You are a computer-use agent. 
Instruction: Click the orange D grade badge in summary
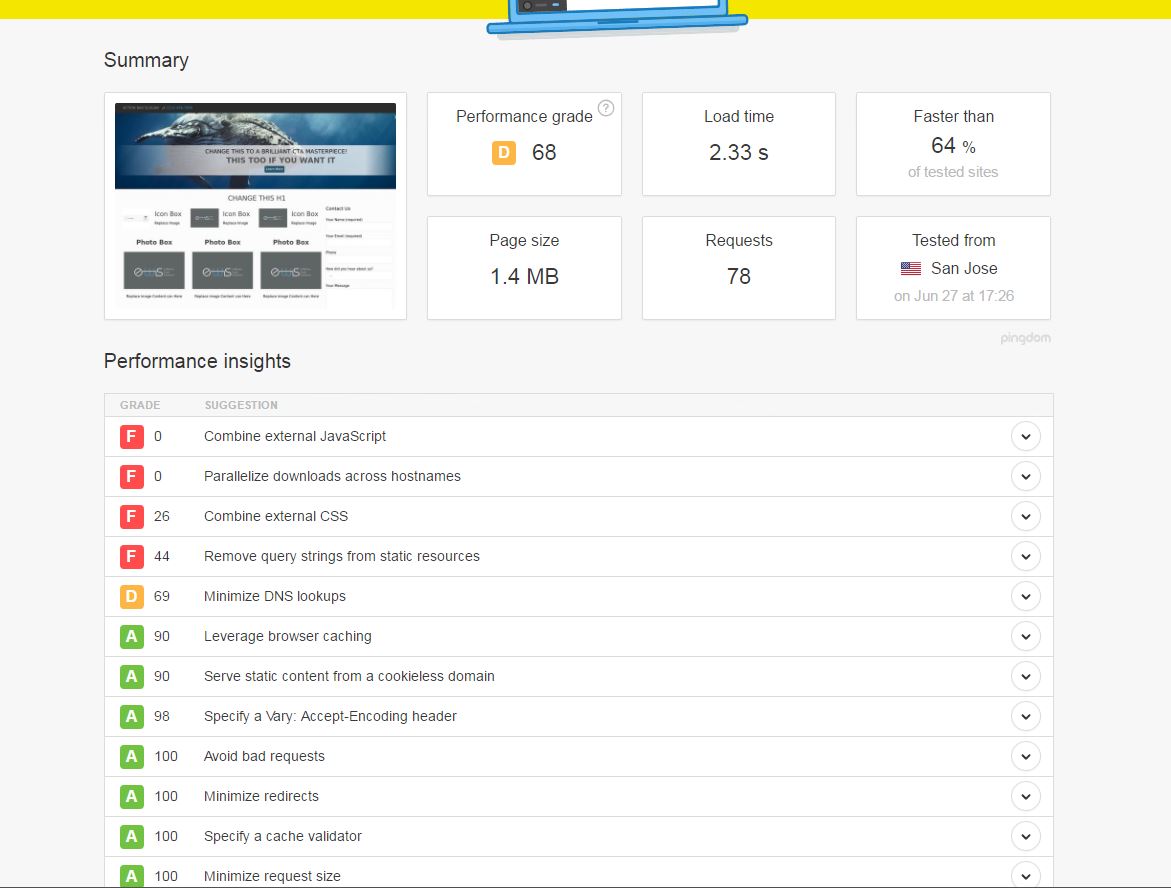[504, 152]
